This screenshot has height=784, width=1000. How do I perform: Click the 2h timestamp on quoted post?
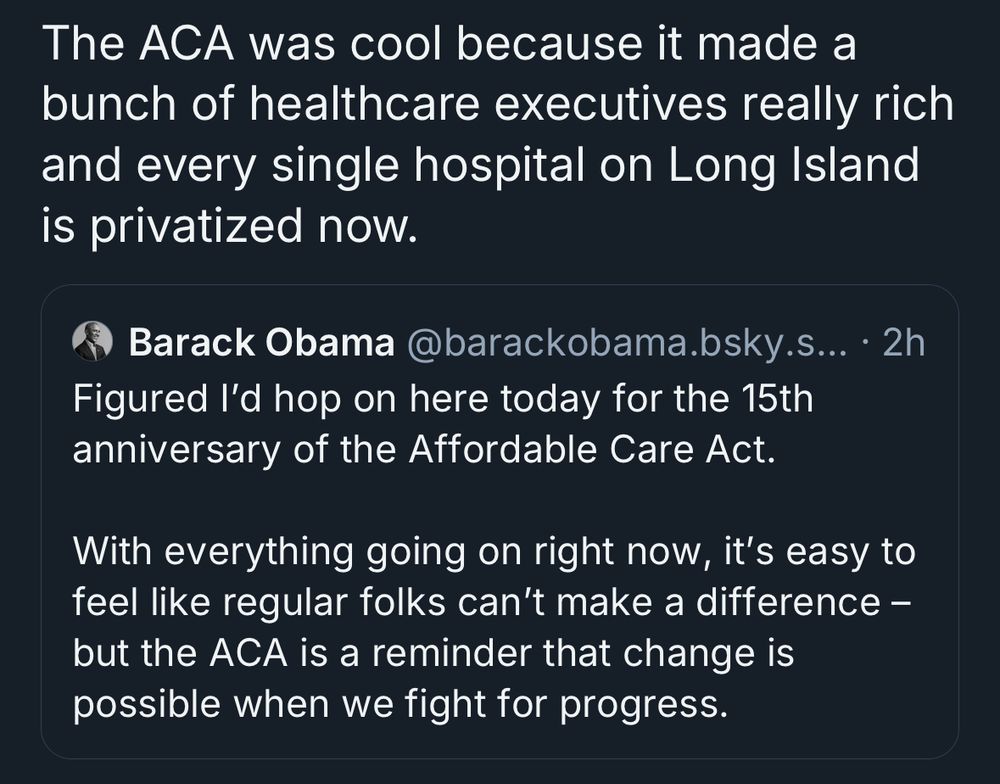pyautogui.click(x=903, y=343)
